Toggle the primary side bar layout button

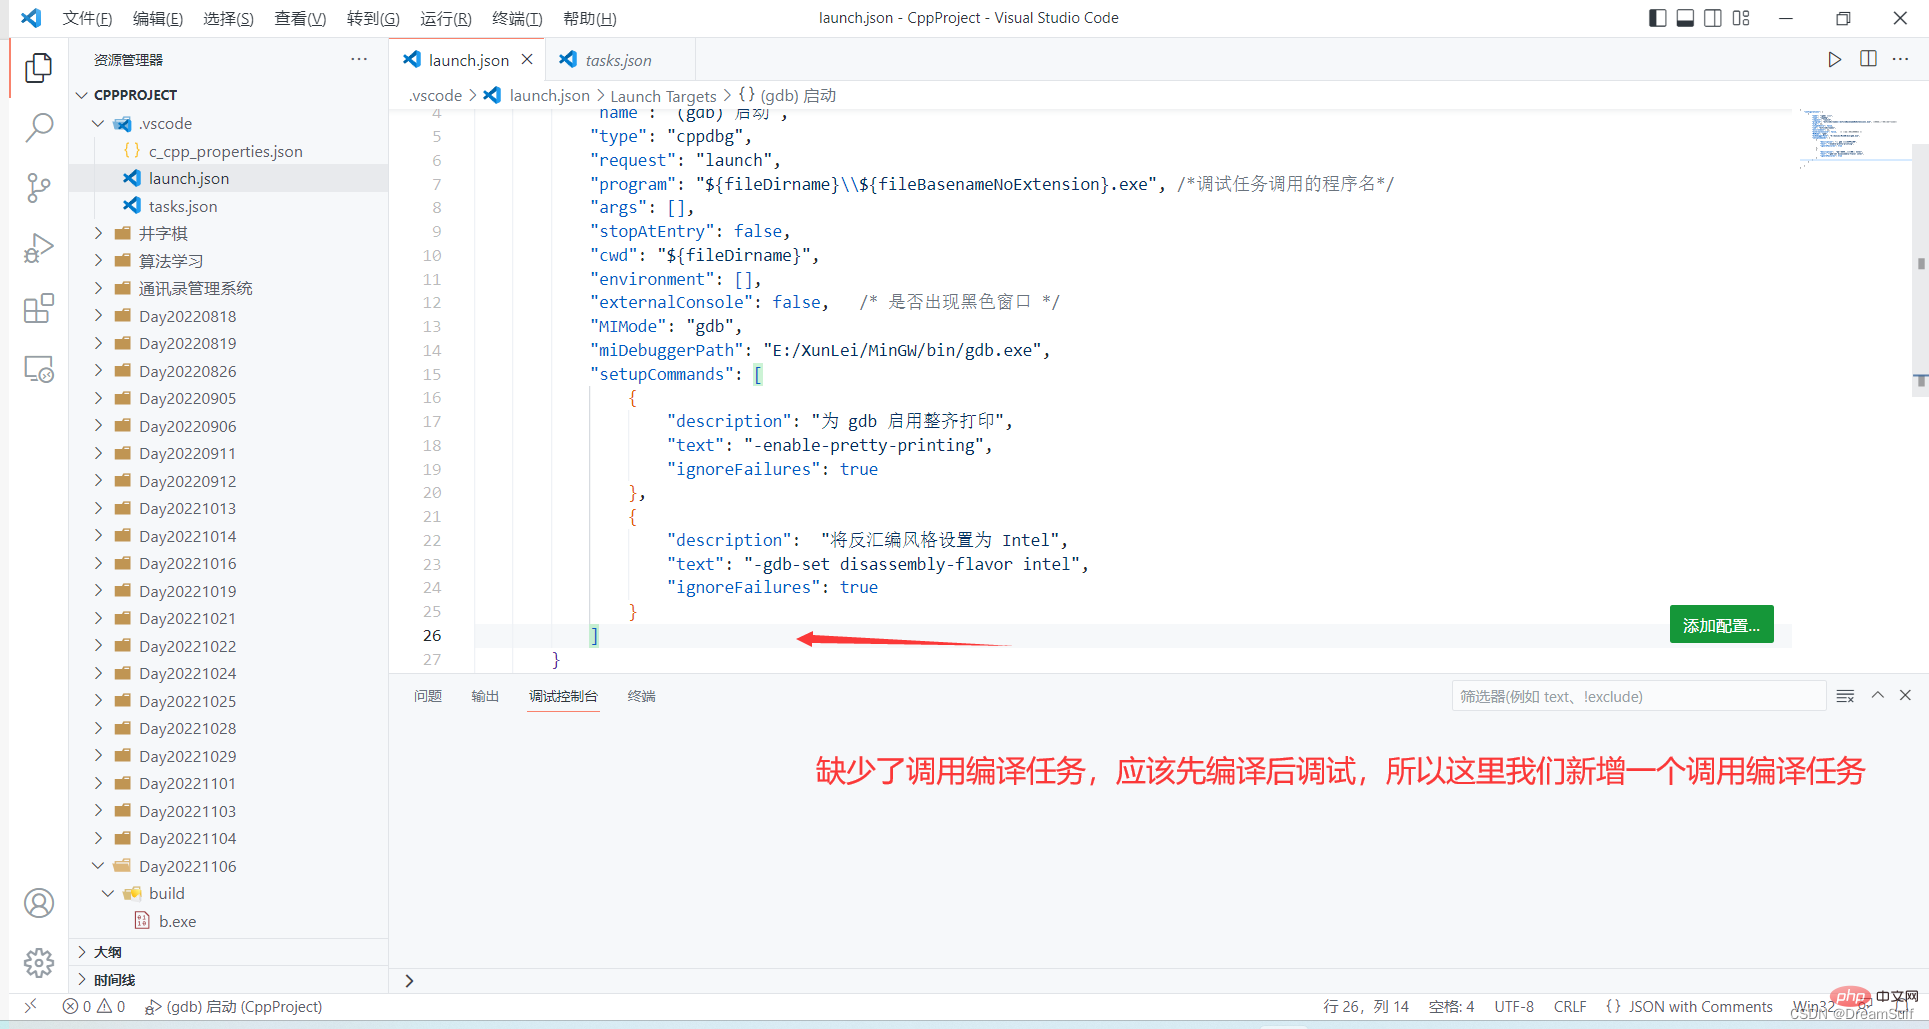point(1657,18)
